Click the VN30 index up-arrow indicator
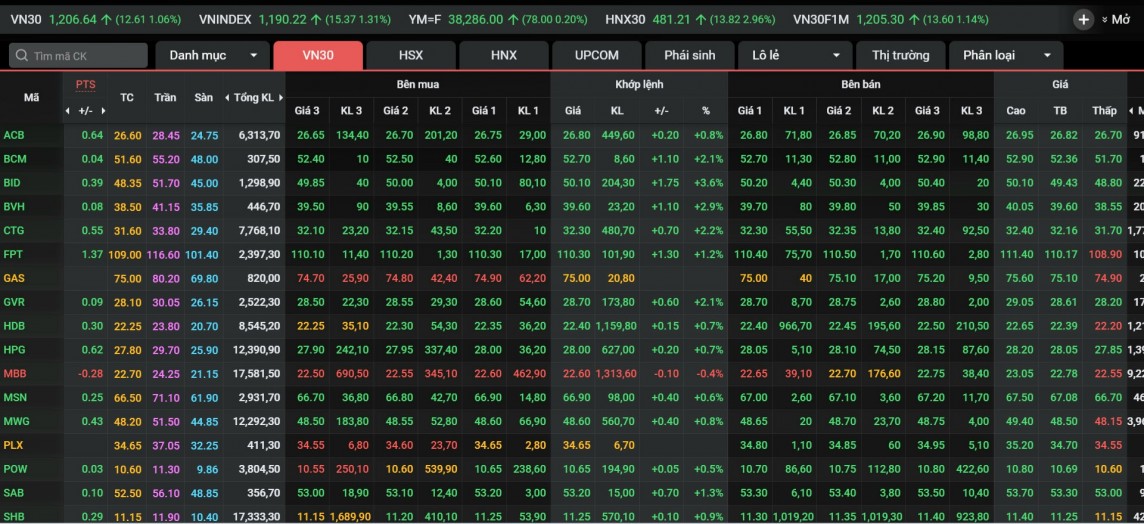Image resolution: width=1144 pixels, height=524 pixels. (x=106, y=20)
